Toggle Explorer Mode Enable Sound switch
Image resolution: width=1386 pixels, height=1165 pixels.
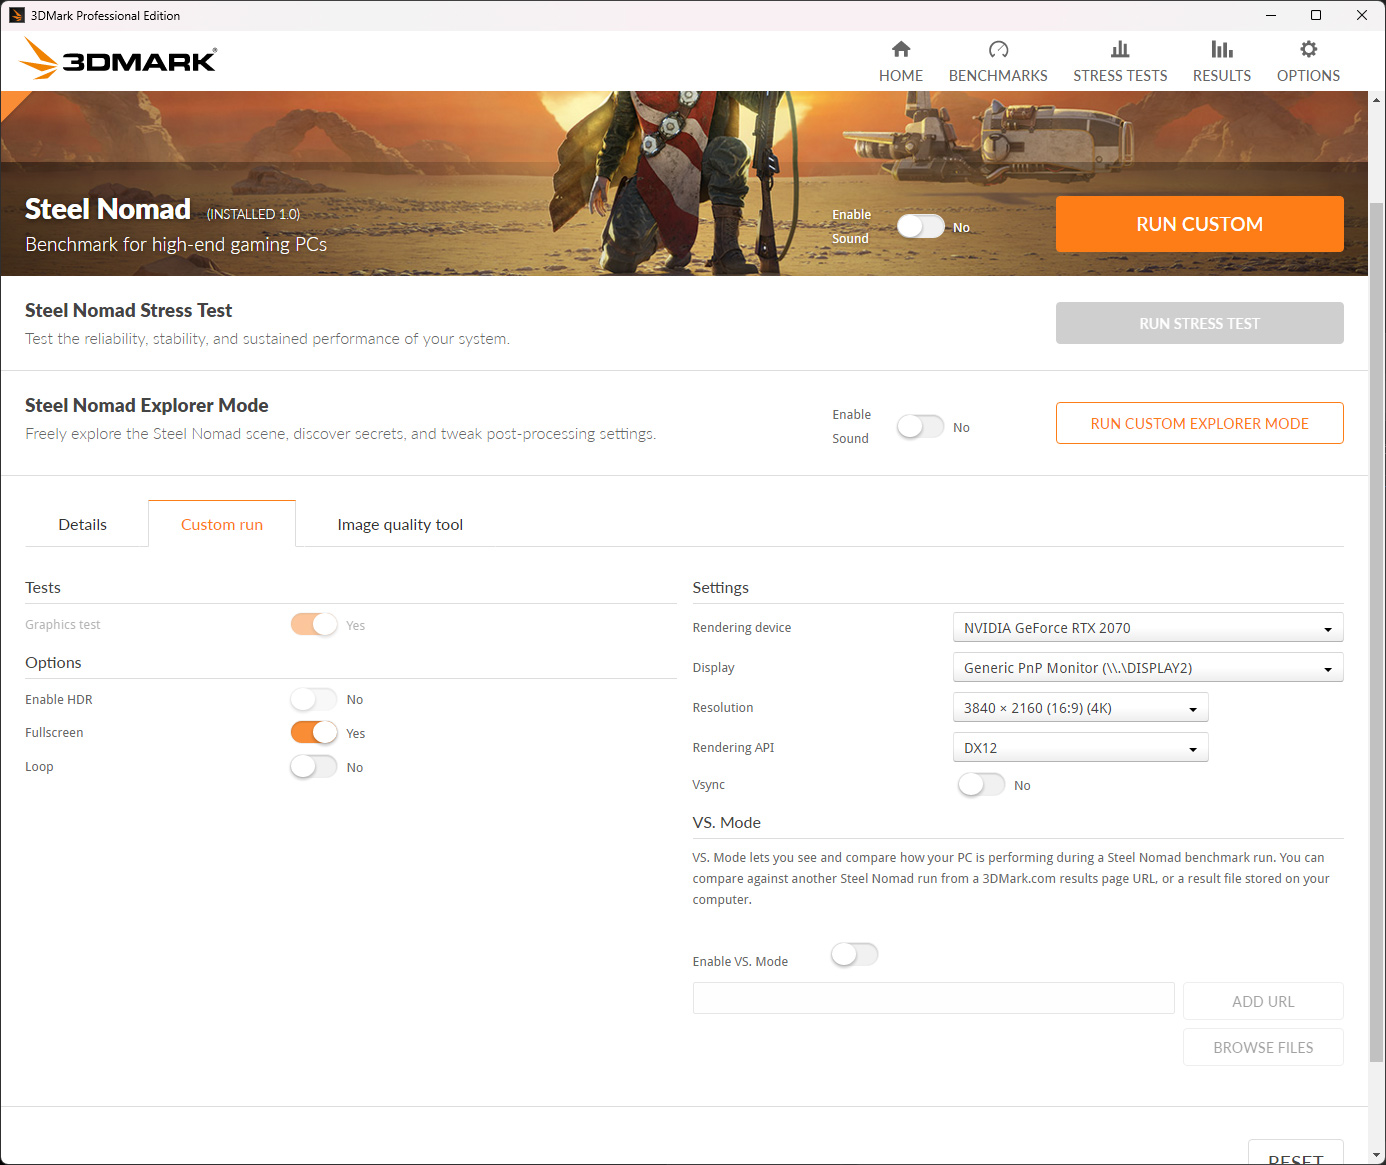click(x=920, y=427)
